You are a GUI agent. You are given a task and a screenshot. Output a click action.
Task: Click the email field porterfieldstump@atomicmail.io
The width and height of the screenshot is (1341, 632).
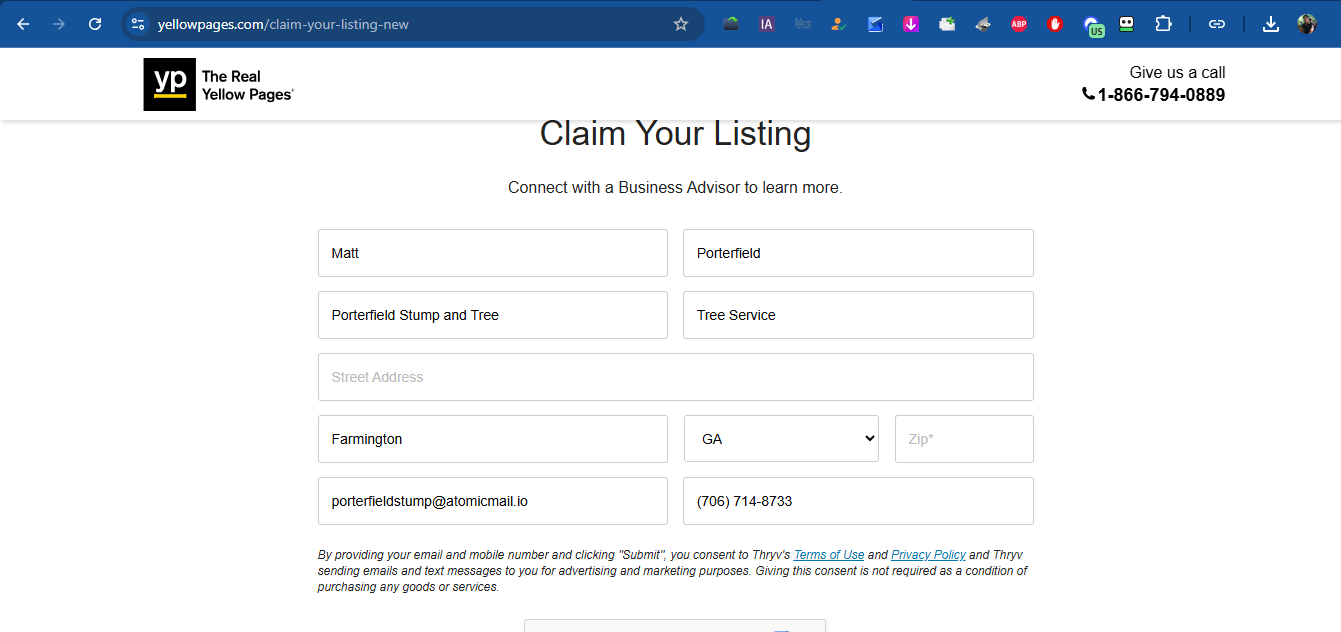point(493,501)
